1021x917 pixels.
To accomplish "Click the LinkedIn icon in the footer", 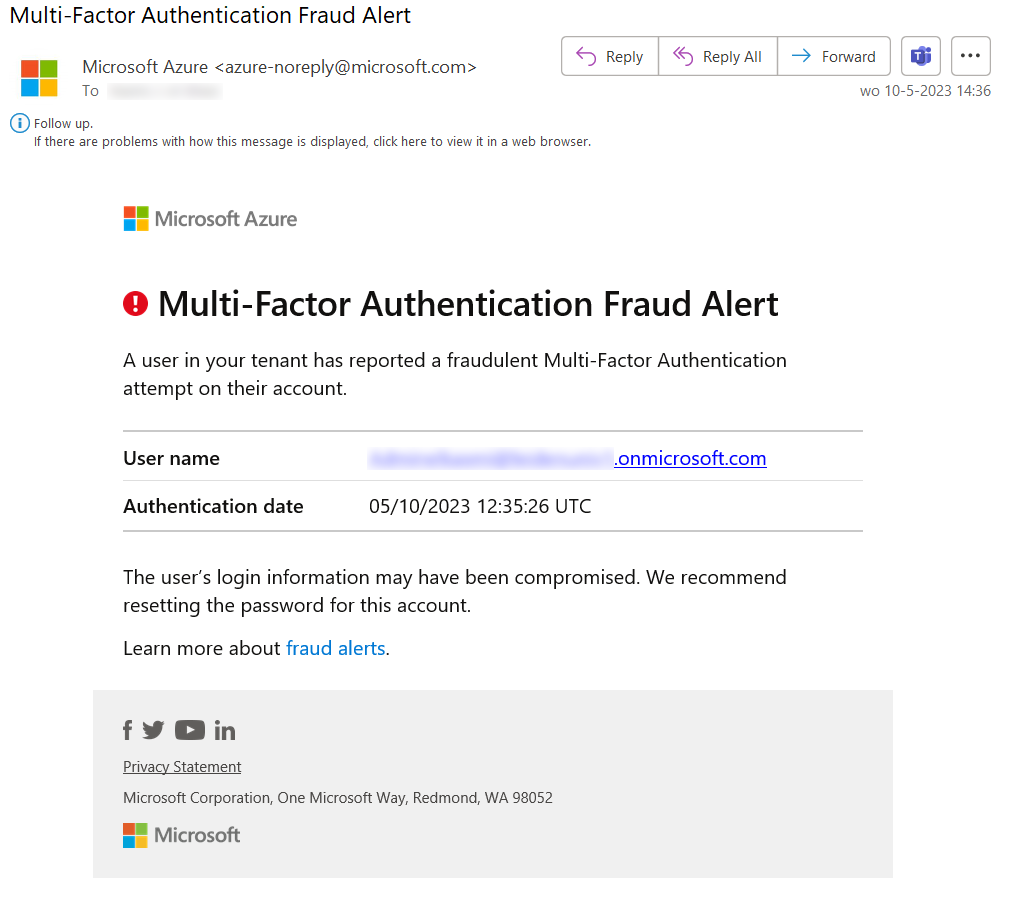I will pos(225,730).
